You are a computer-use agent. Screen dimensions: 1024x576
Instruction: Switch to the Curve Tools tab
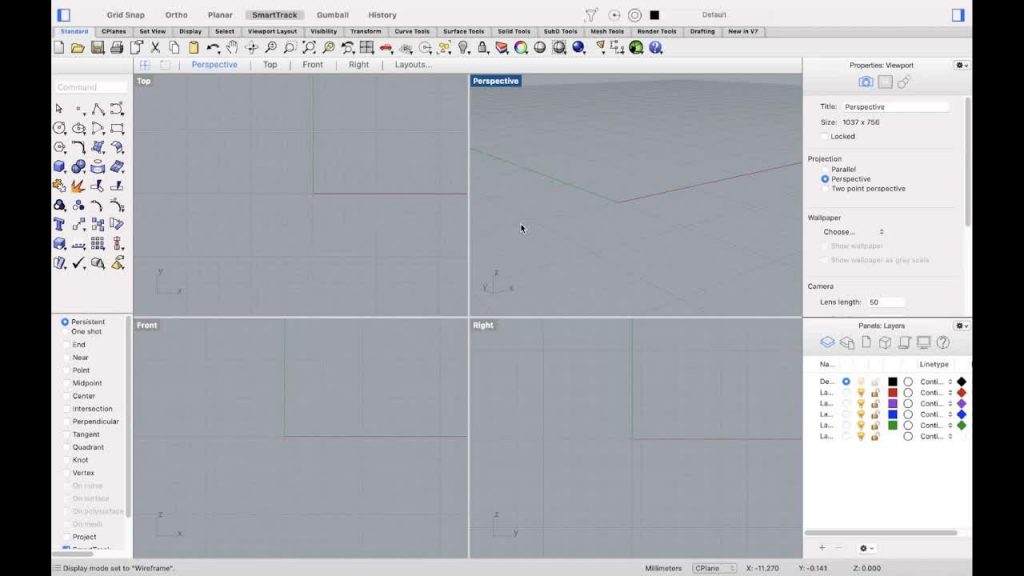pos(411,31)
